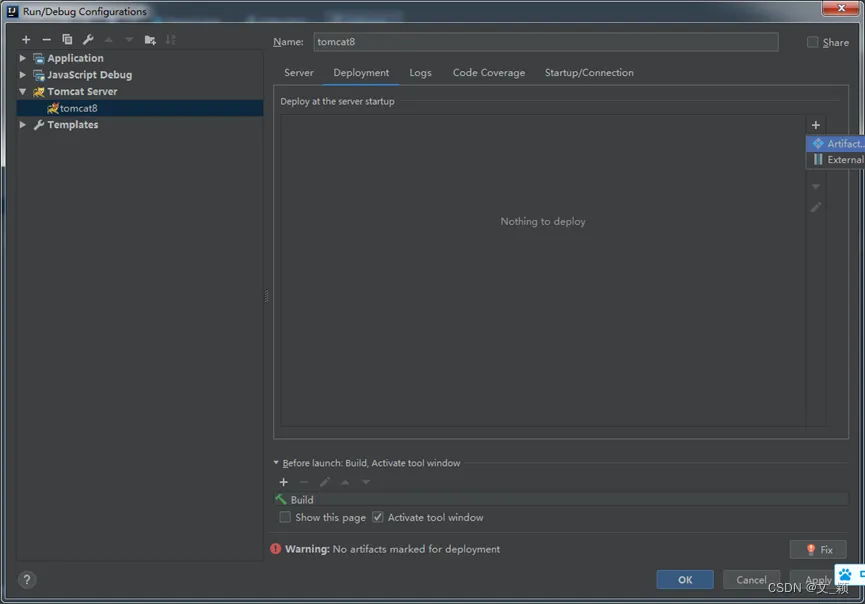Screen dimensions: 865x604
Task: Select the Deployment tab
Action: pos(361,73)
